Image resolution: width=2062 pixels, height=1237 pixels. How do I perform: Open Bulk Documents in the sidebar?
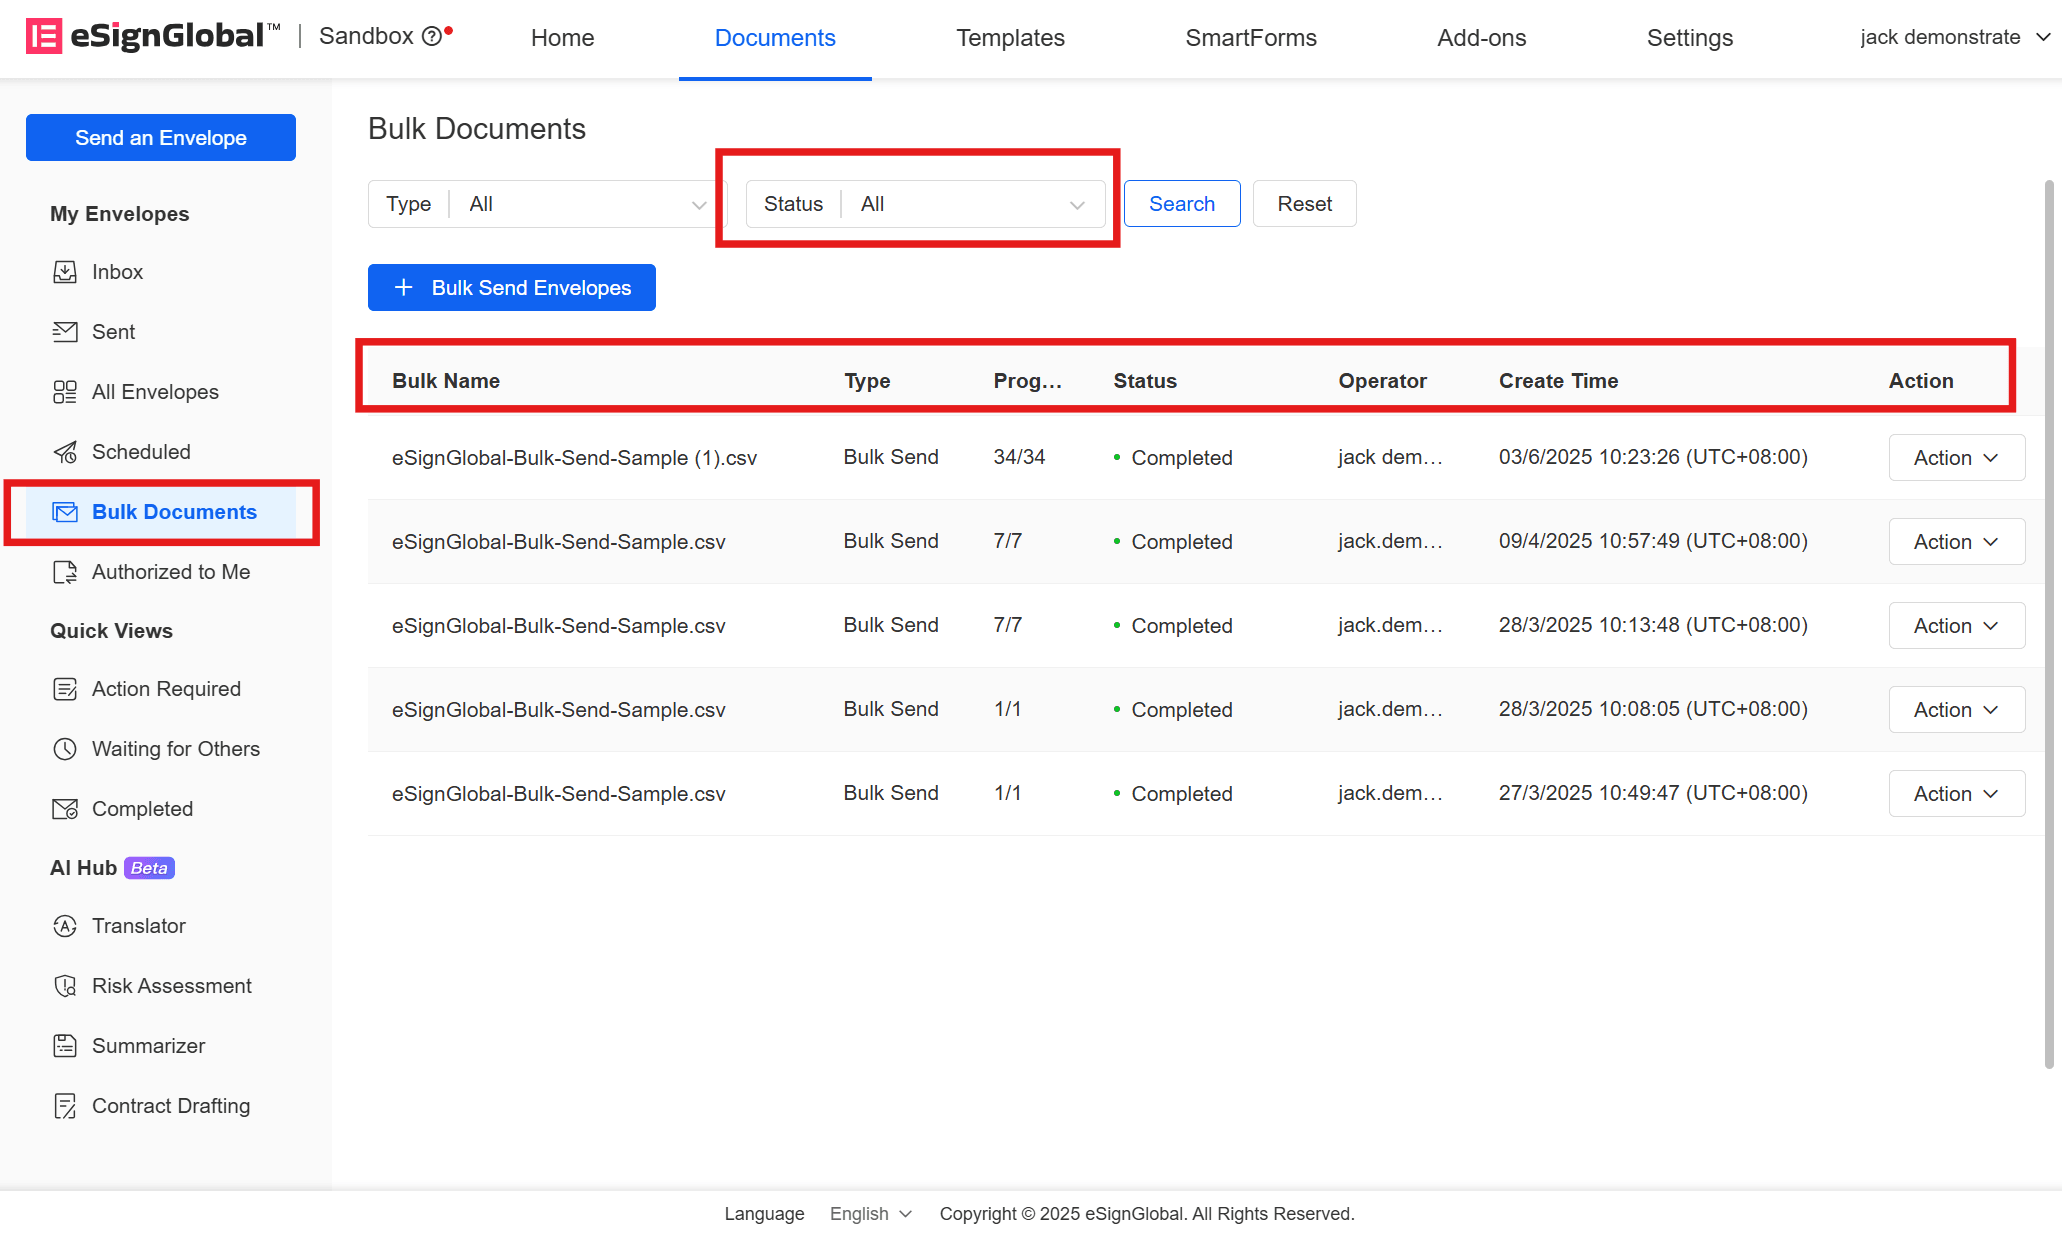coord(161,512)
